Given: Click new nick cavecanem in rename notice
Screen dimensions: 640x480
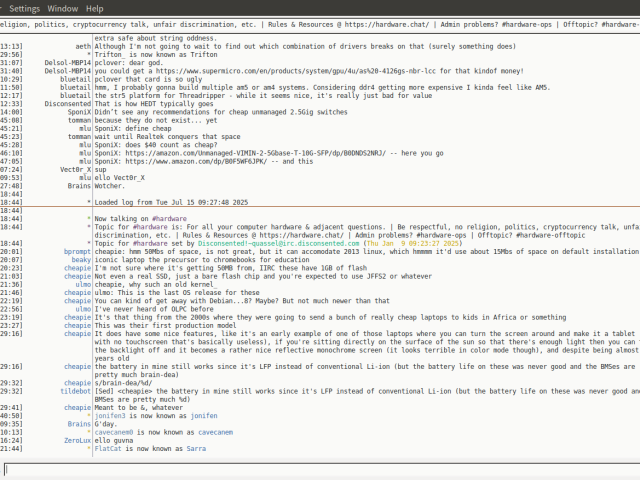Looking at the screenshot, I should tap(216, 432).
